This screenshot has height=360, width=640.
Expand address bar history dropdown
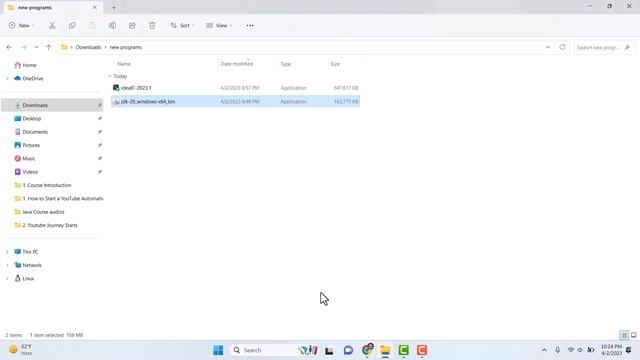[x=548, y=47]
